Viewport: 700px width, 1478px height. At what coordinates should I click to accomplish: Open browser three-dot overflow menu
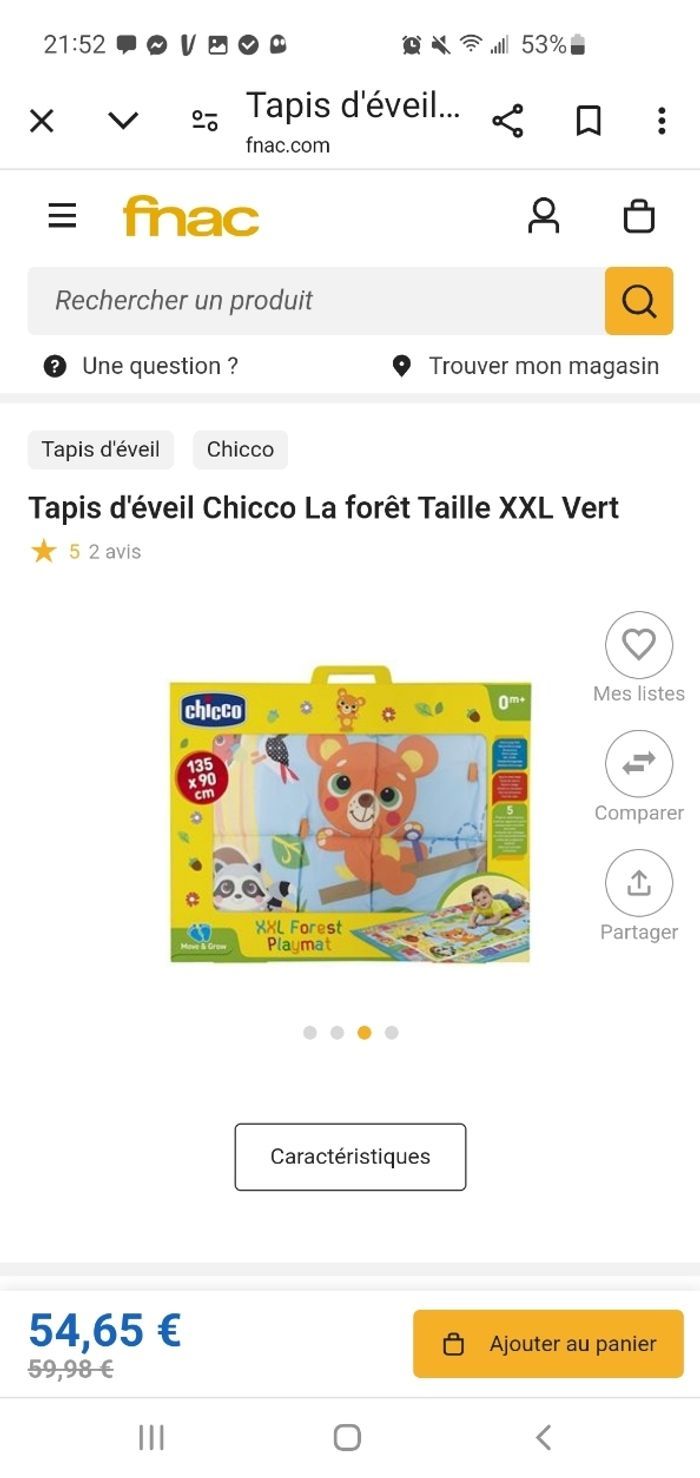tap(661, 122)
